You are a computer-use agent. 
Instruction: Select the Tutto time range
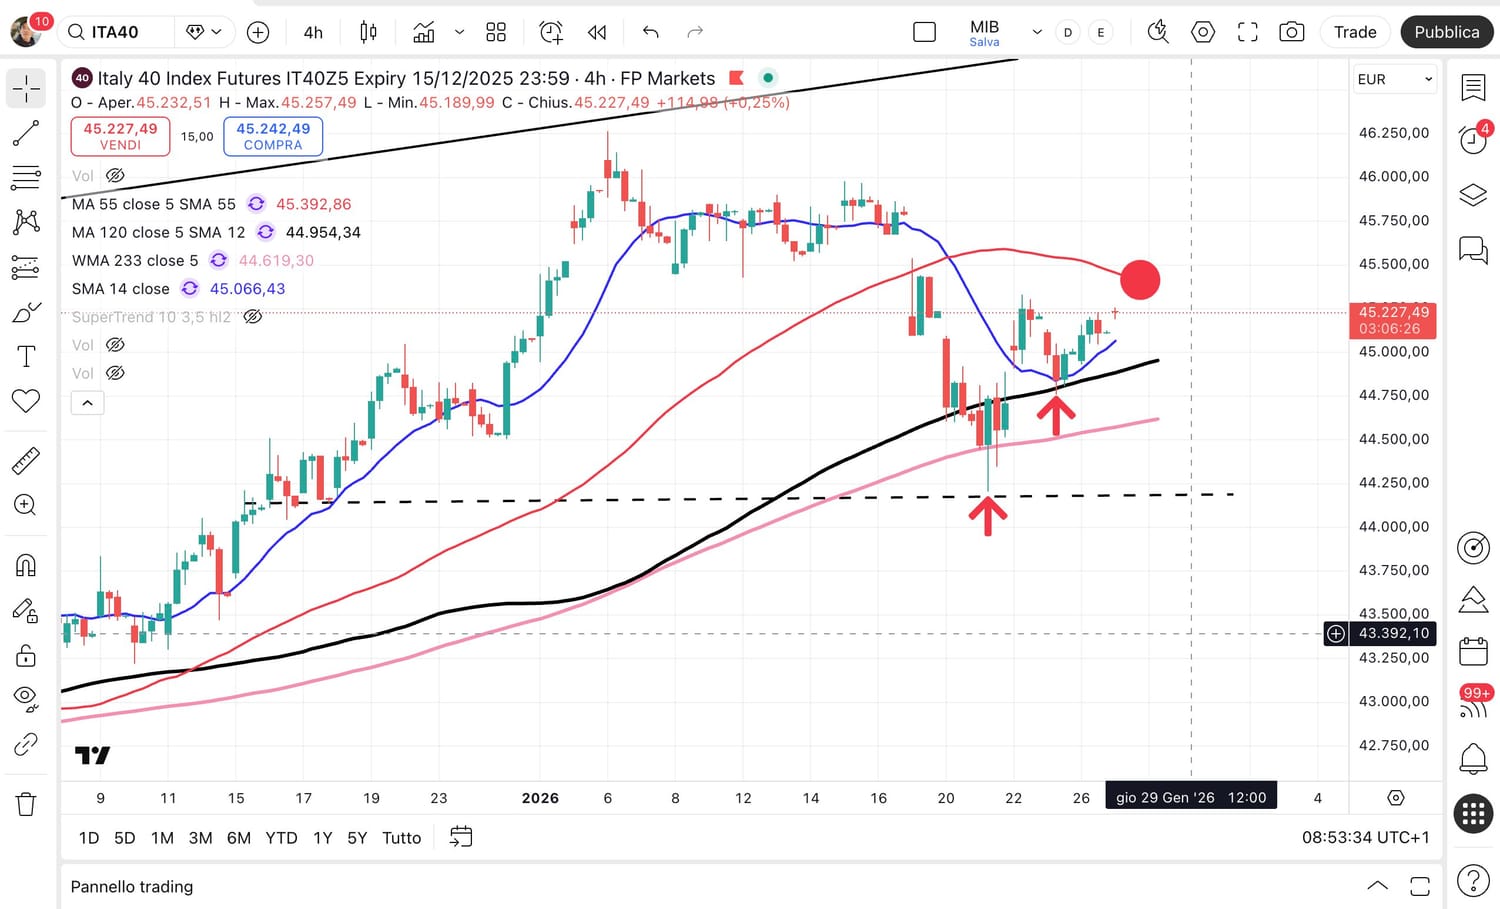click(402, 838)
